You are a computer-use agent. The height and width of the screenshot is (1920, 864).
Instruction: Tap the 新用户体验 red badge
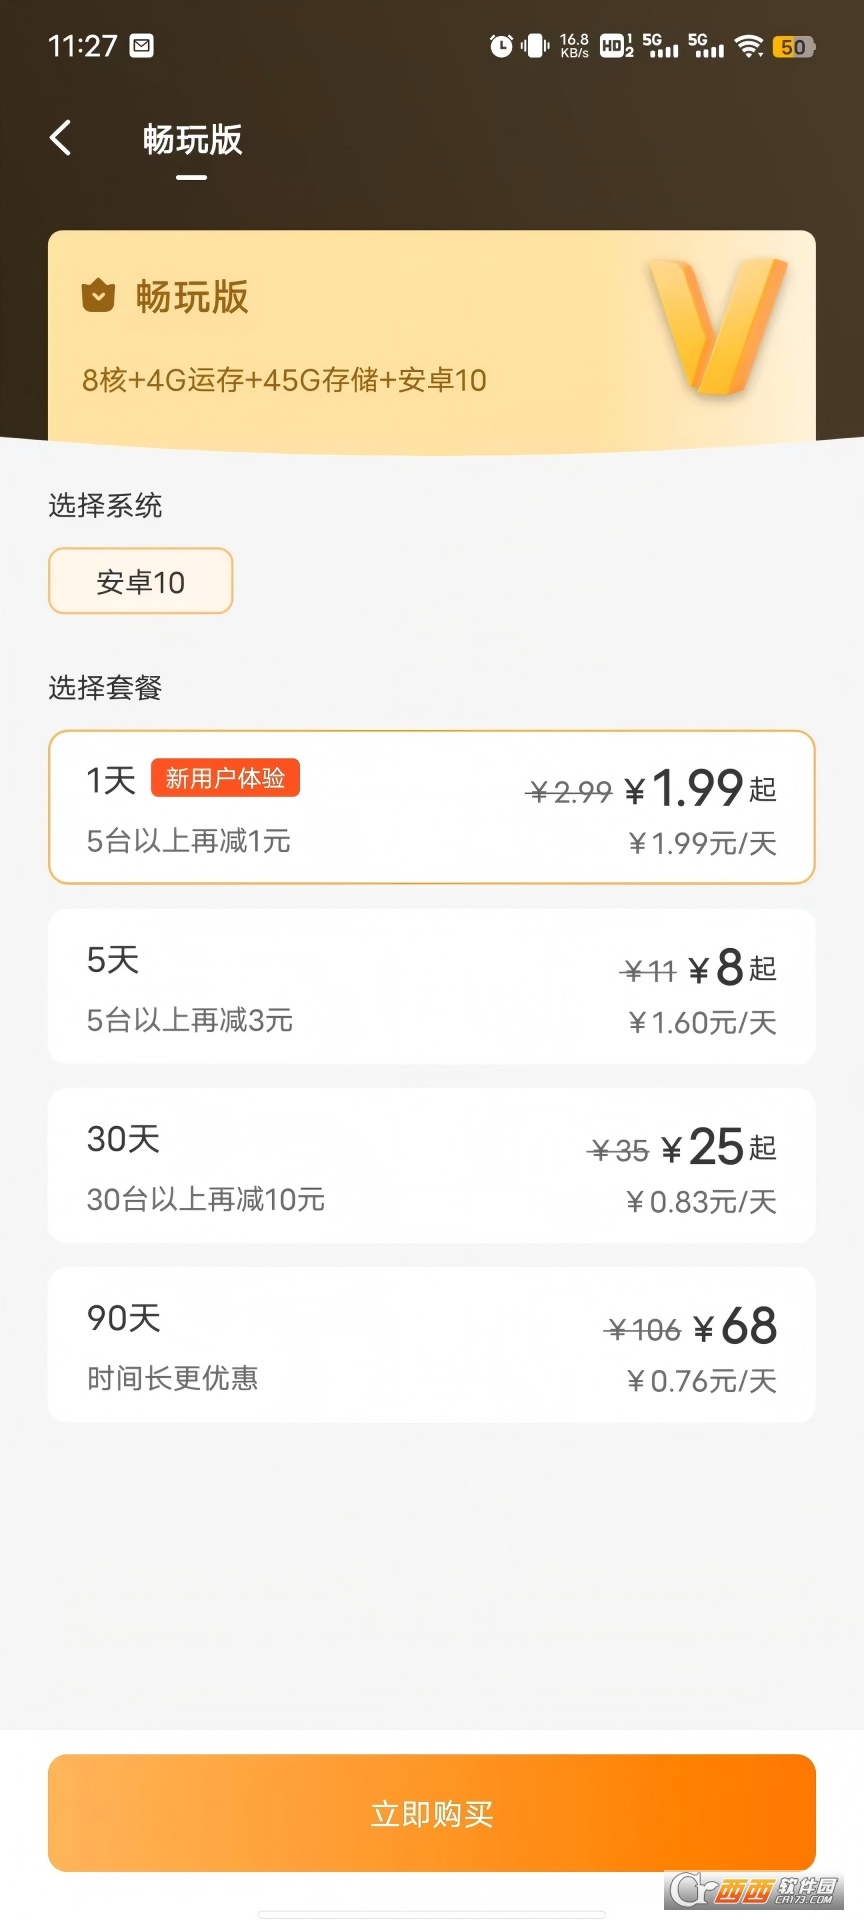[225, 778]
